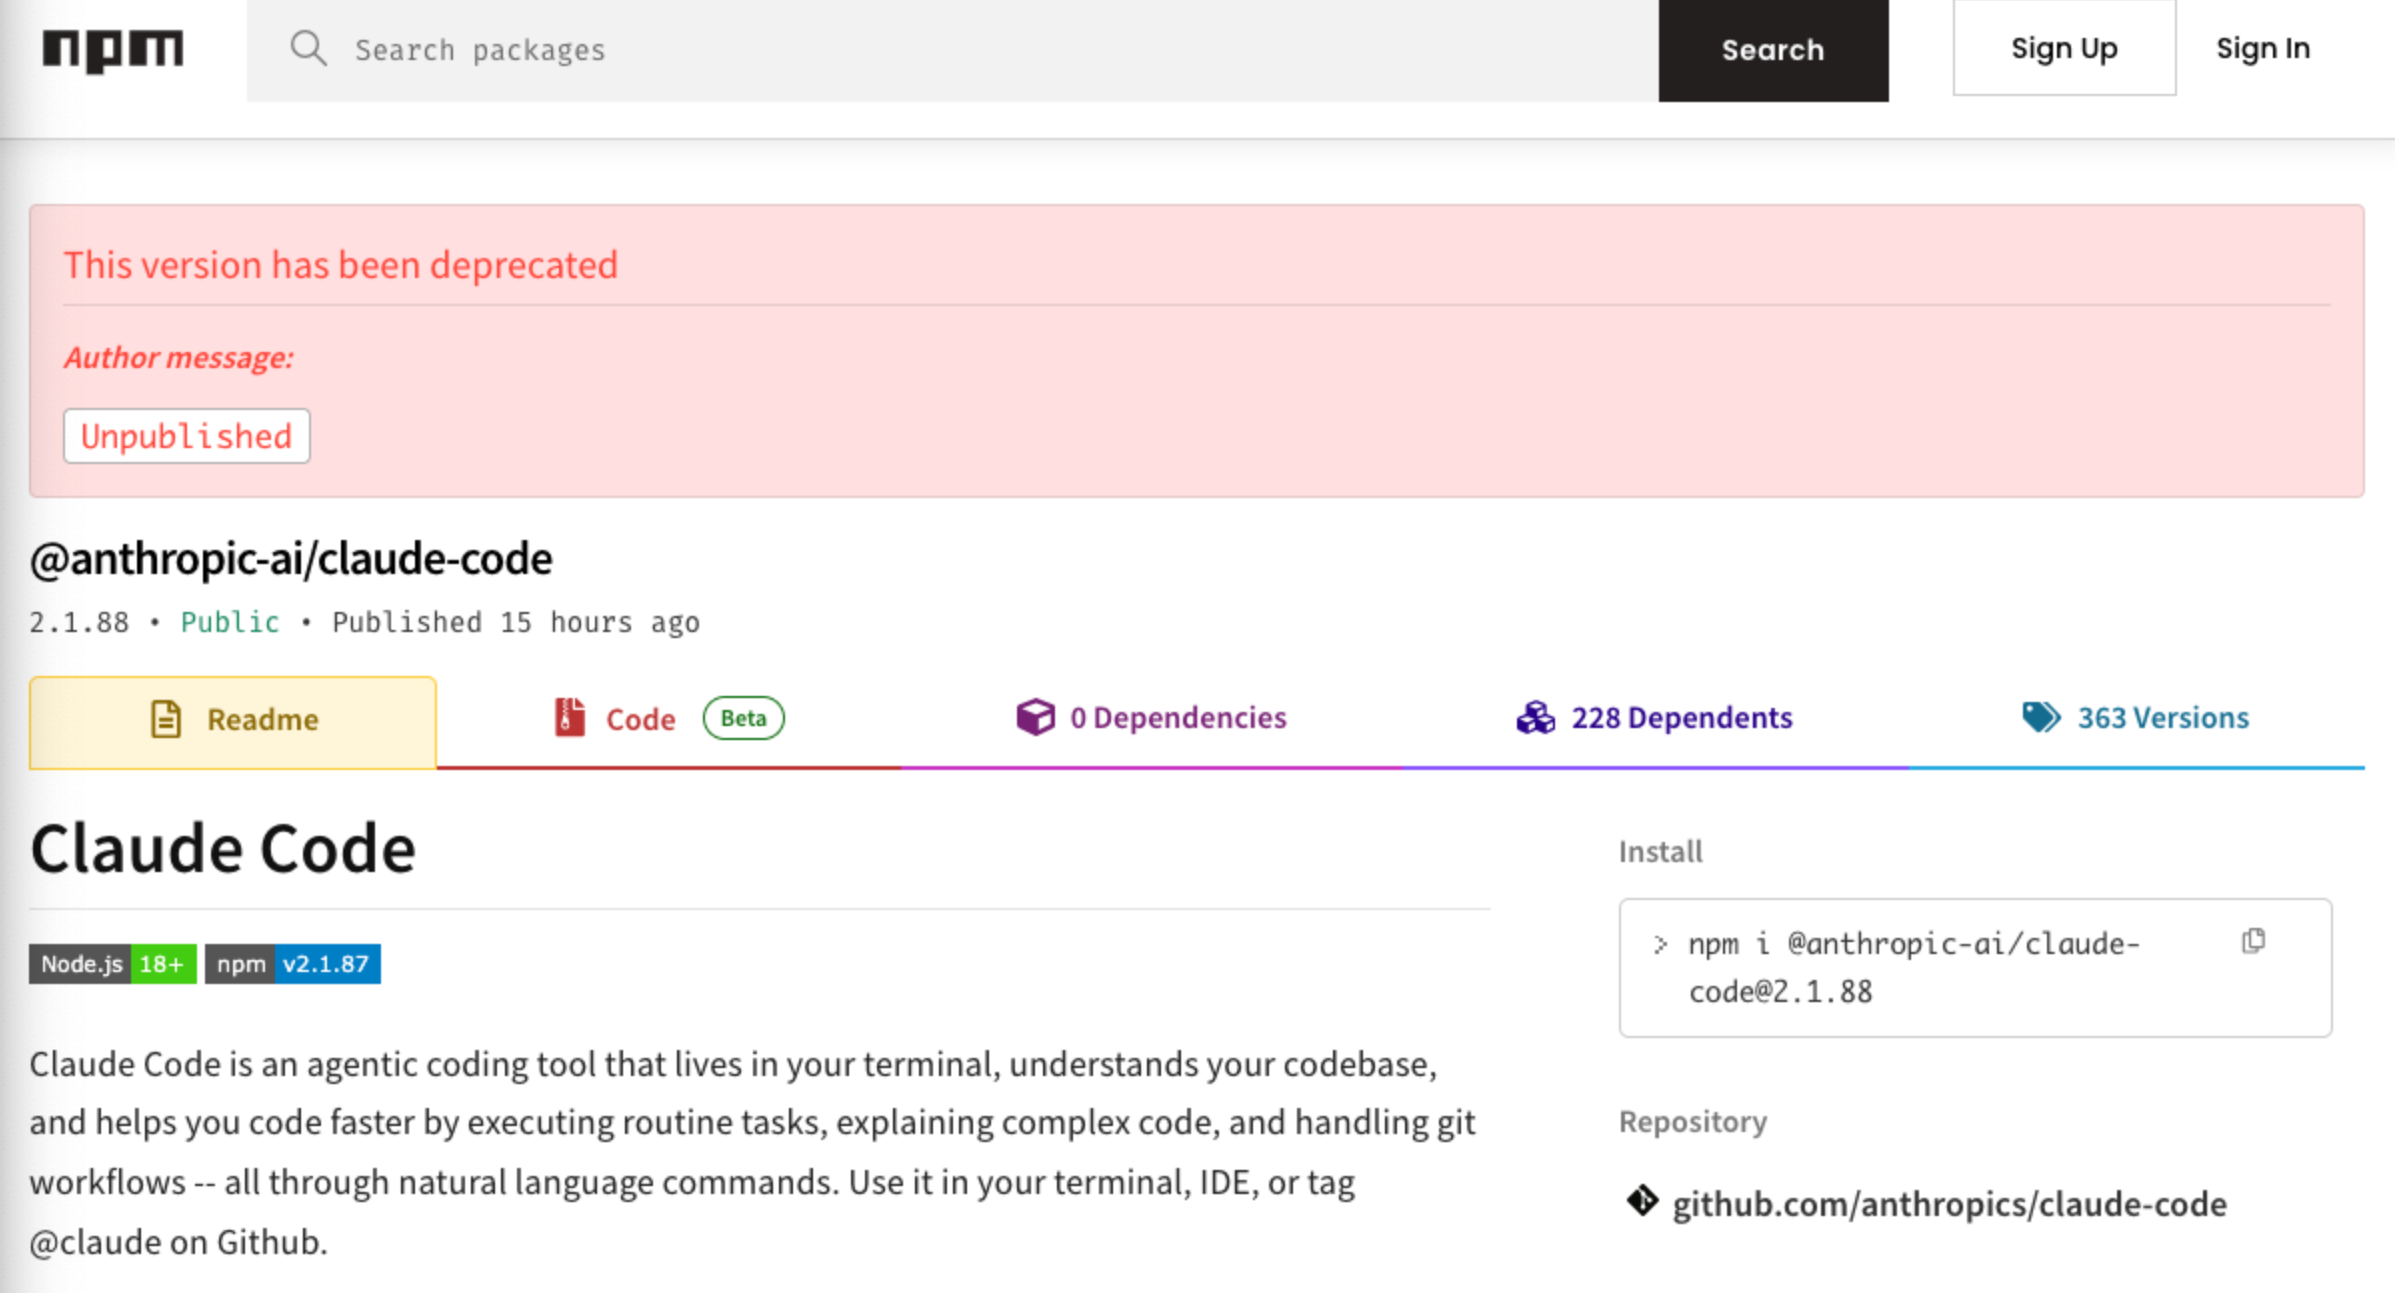The height and width of the screenshot is (1293, 2395).
Task: Click the Dependents cubes icon
Action: coord(1535,717)
